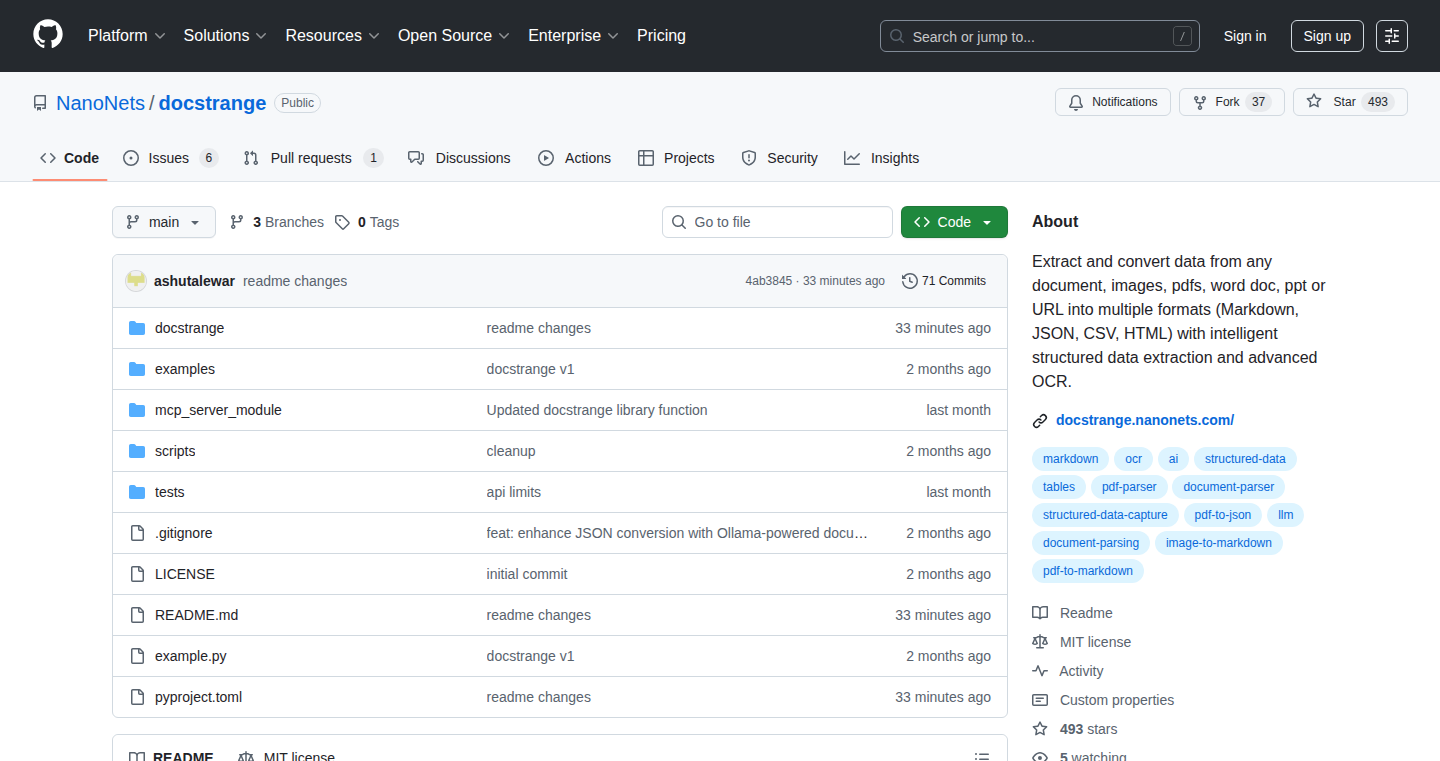
Task: Click the Activity pulse icon
Action: pyautogui.click(x=1040, y=671)
